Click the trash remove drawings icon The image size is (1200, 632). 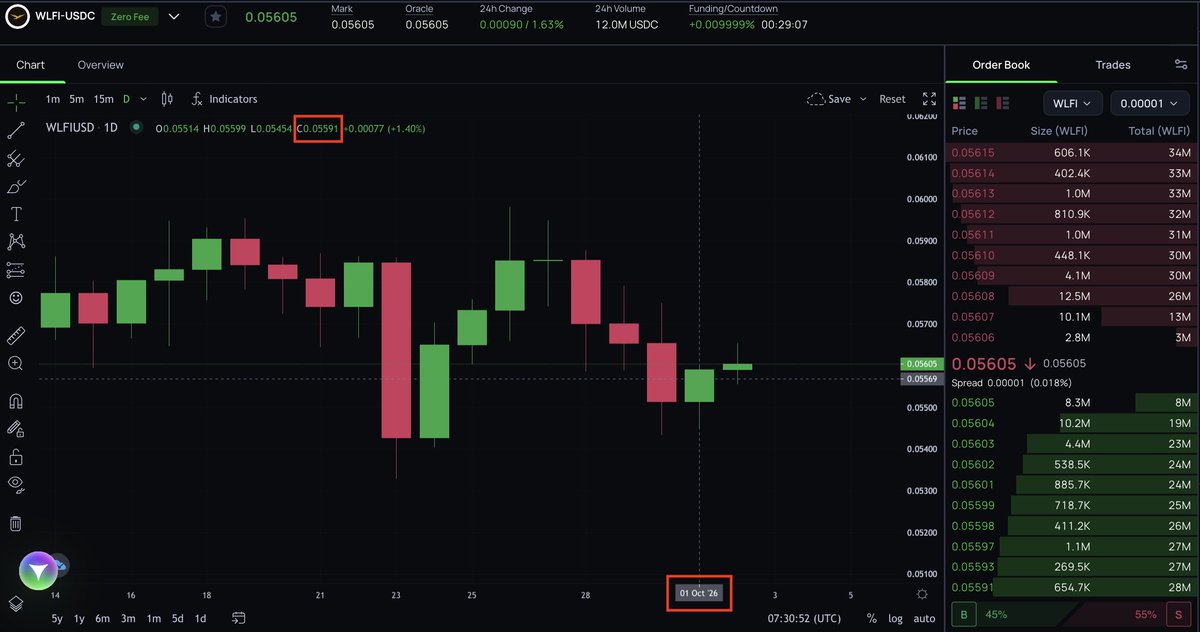[x=16, y=523]
